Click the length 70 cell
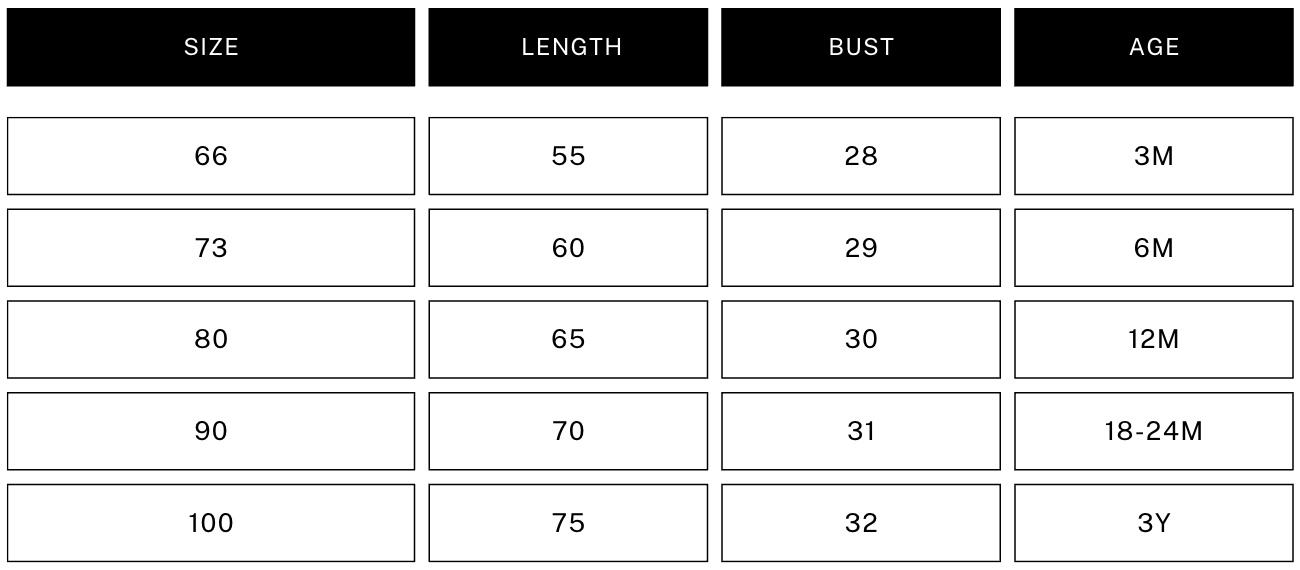This screenshot has height=570, width=1300. (568, 431)
